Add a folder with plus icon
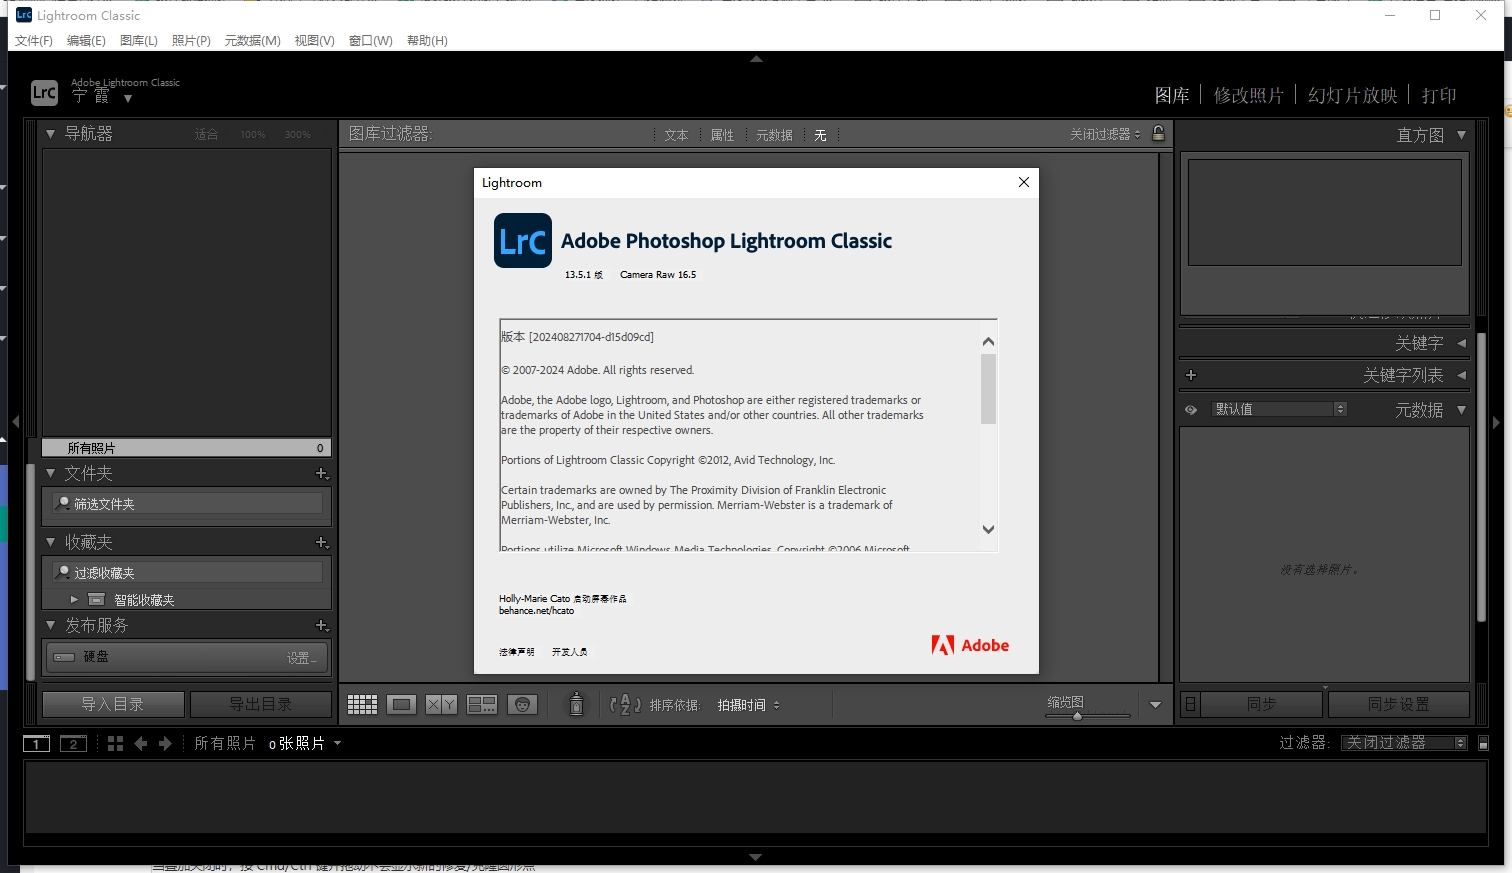1512x873 pixels. 322,473
